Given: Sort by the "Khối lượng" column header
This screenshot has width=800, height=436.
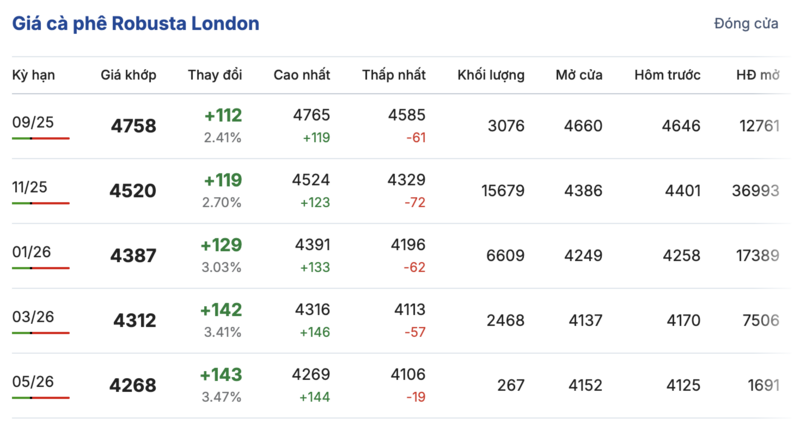Looking at the screenshot, I should coord(491,76).
